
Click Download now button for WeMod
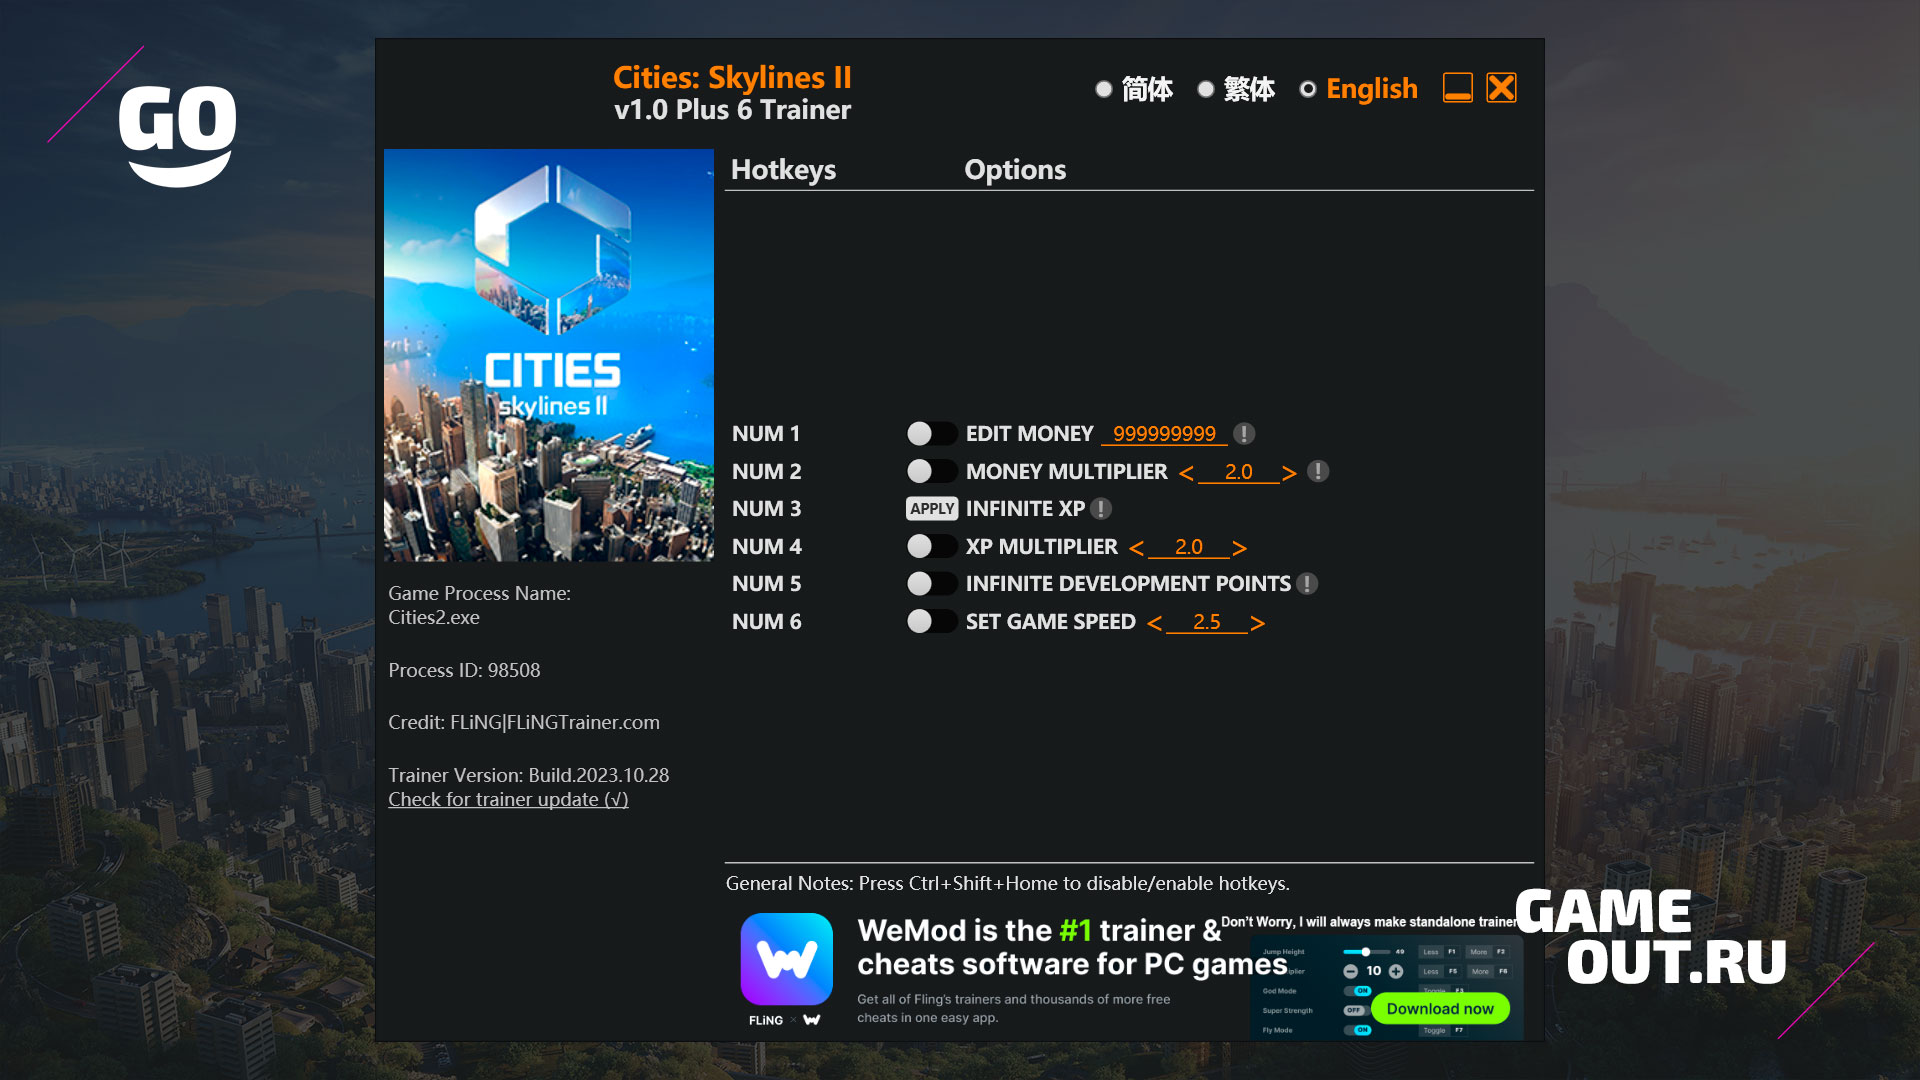point(1440,1005)
